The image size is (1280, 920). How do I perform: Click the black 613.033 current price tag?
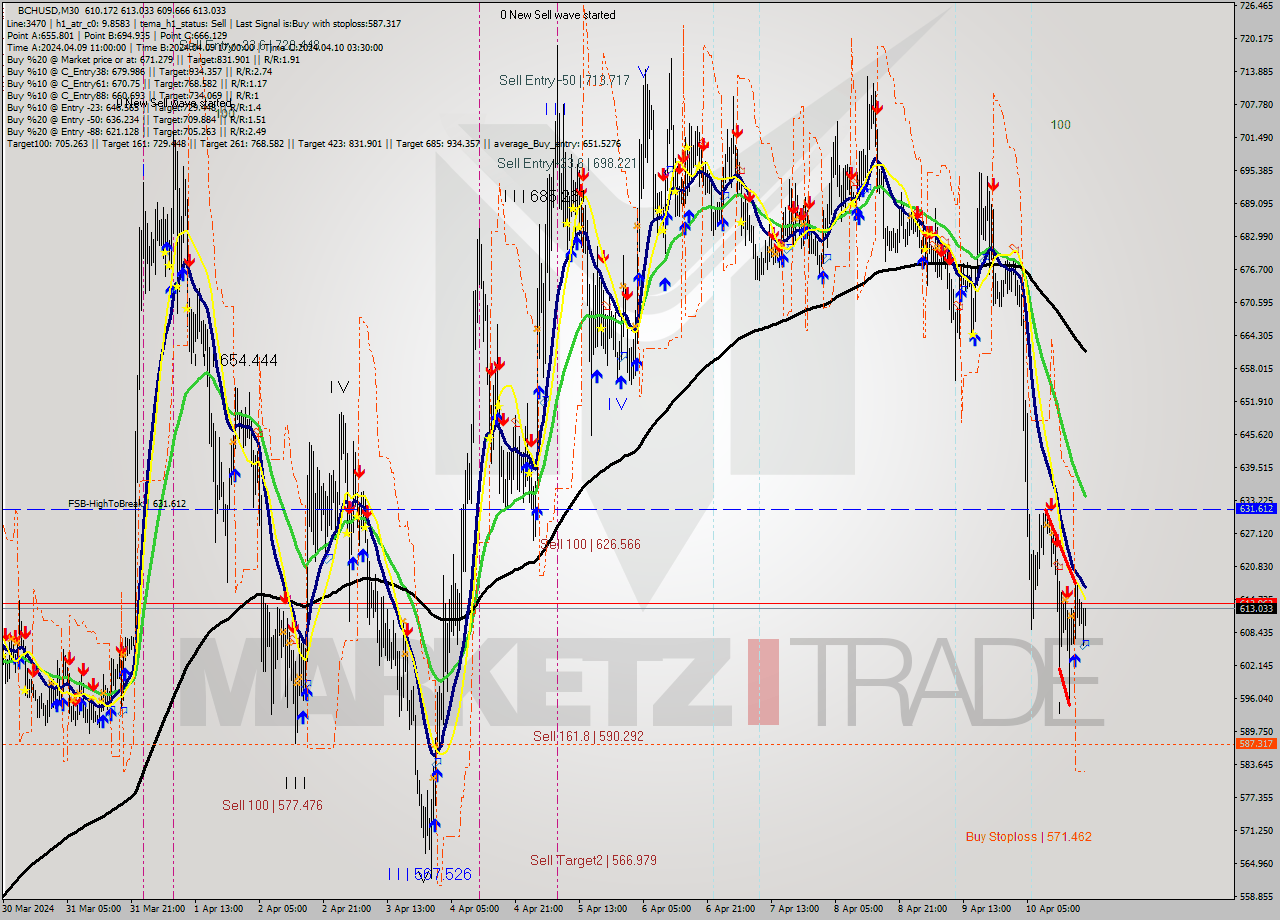[x=1256, y=608]
